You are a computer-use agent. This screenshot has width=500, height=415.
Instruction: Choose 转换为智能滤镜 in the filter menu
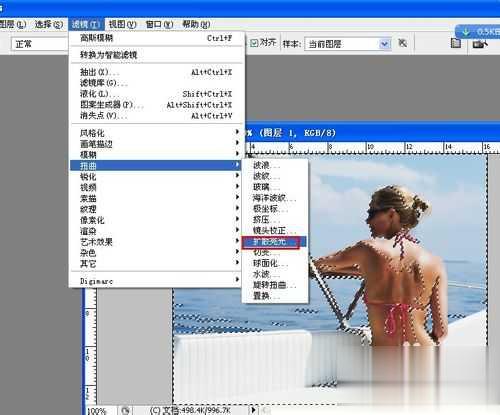click(x=157, y=55)
